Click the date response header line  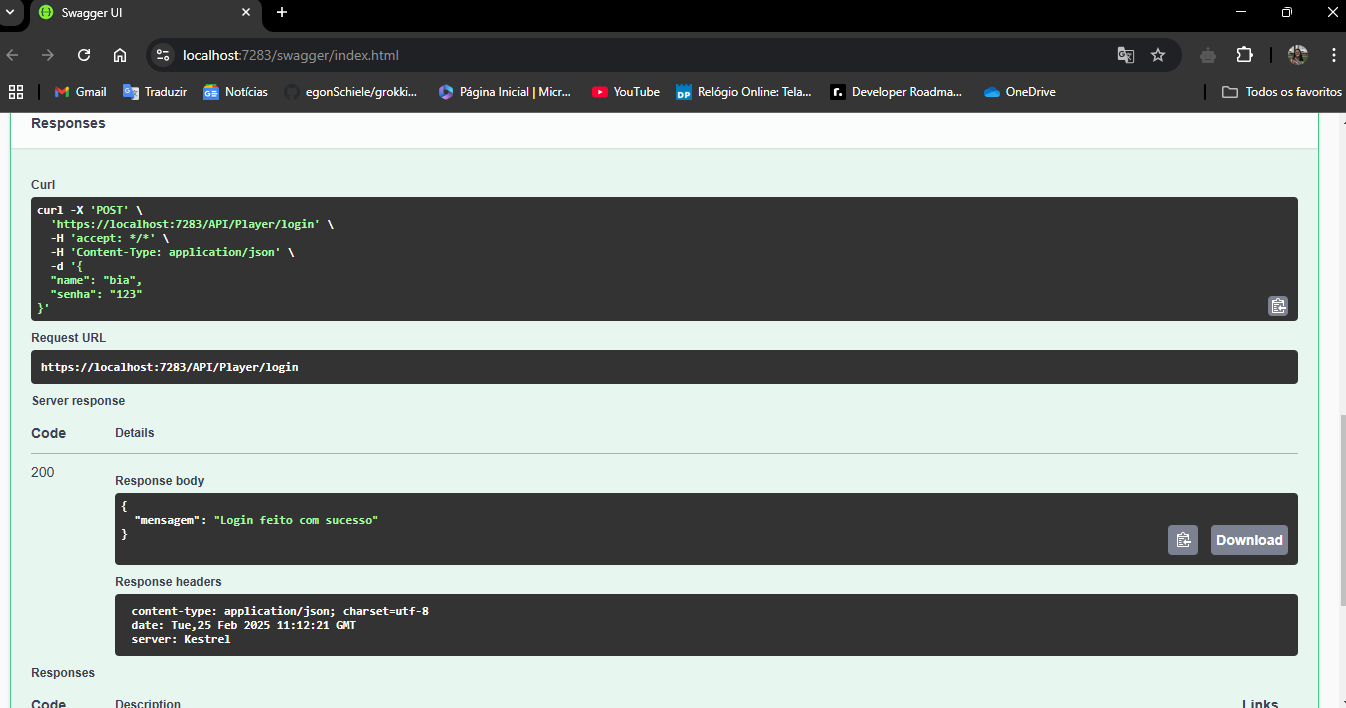pos(244,625)
